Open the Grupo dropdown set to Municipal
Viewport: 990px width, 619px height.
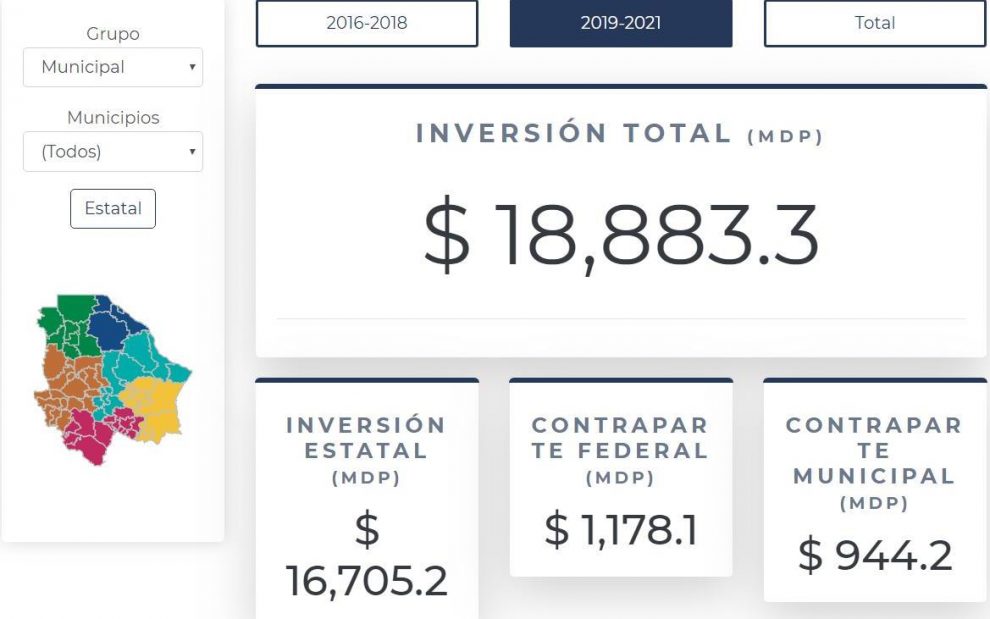click(113, 67)
